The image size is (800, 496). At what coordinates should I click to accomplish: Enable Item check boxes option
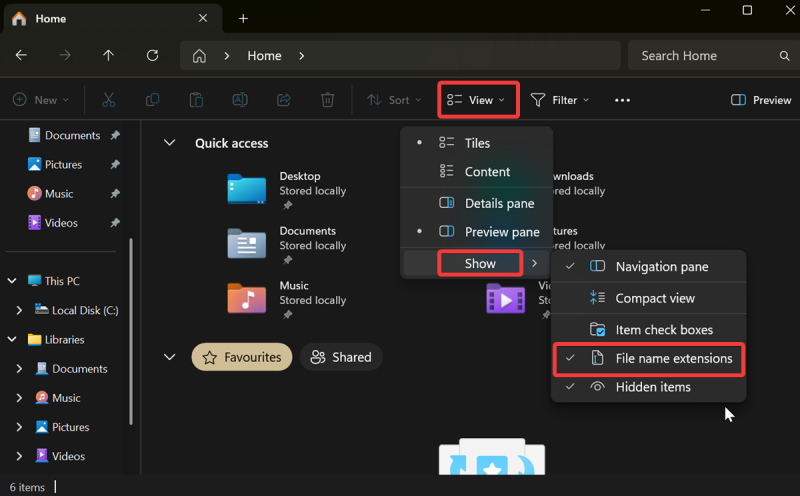(664, 330)
